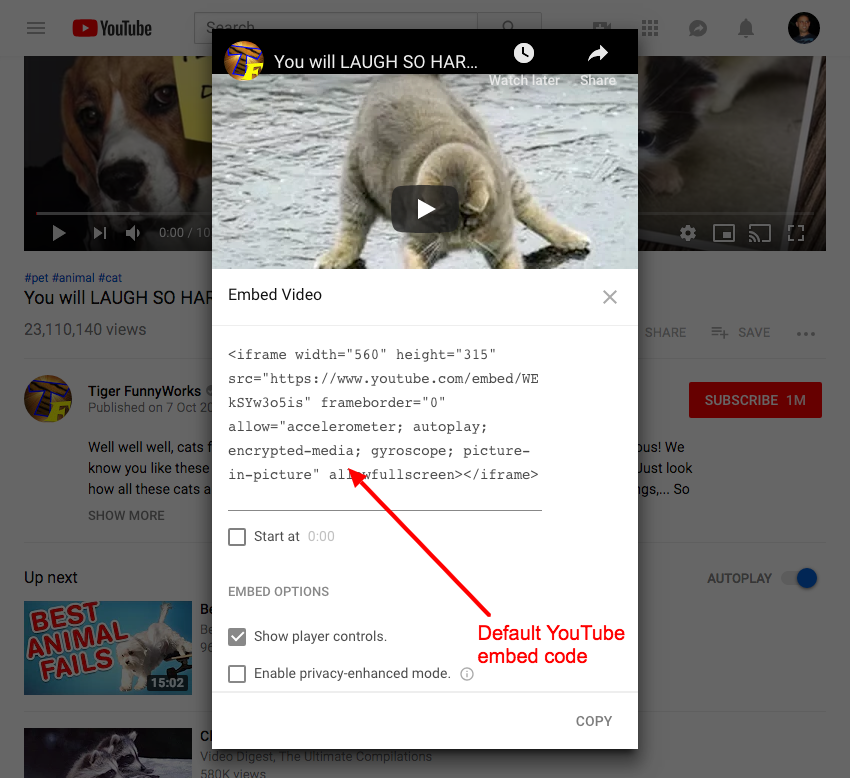This screenshot has width=850, height=778.
Task: Expand description with SHOW MORE
Action: tap(126, 516)
